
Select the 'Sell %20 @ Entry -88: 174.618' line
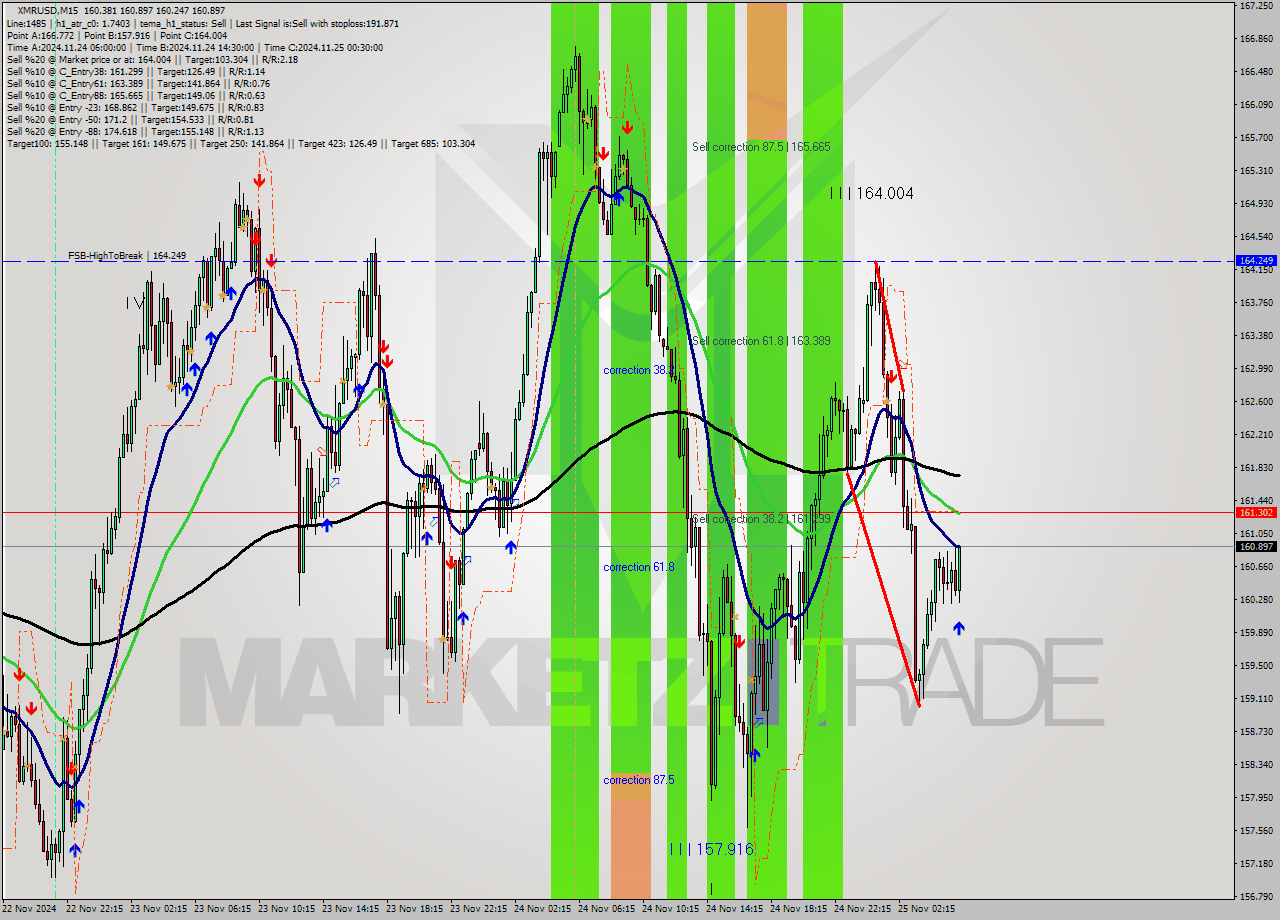135,131
